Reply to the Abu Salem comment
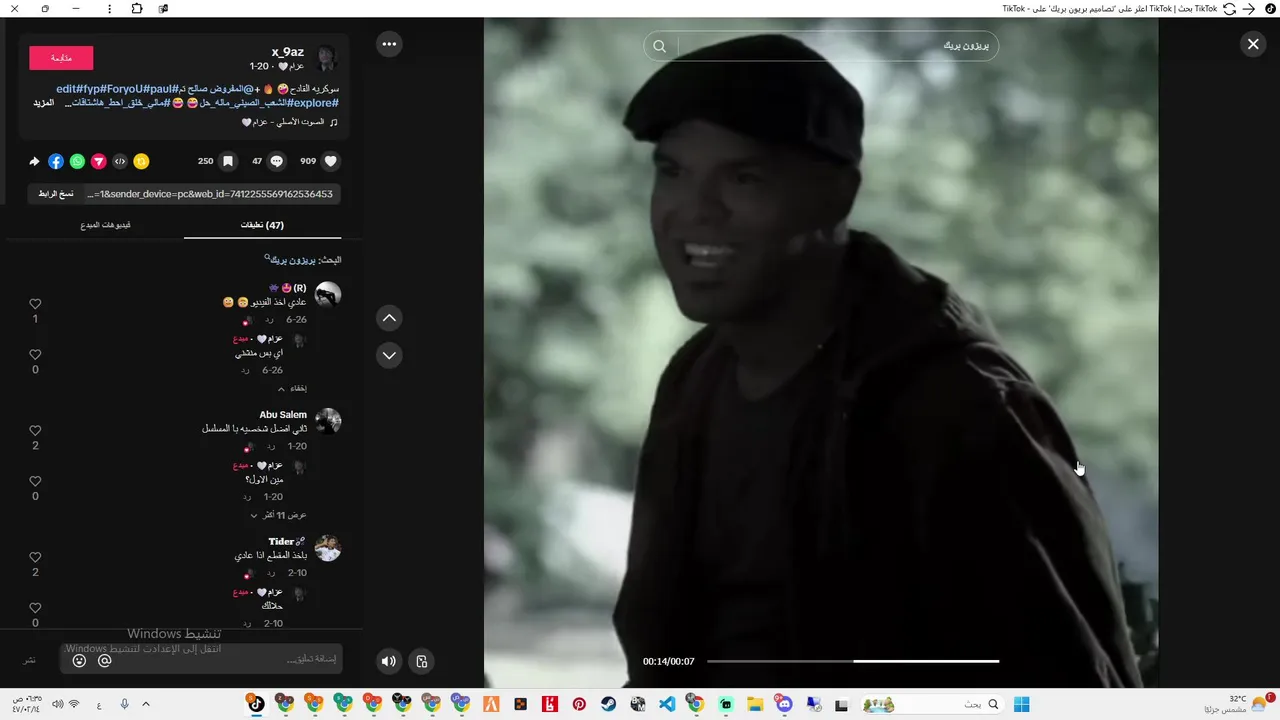 [x=270, y=446]
